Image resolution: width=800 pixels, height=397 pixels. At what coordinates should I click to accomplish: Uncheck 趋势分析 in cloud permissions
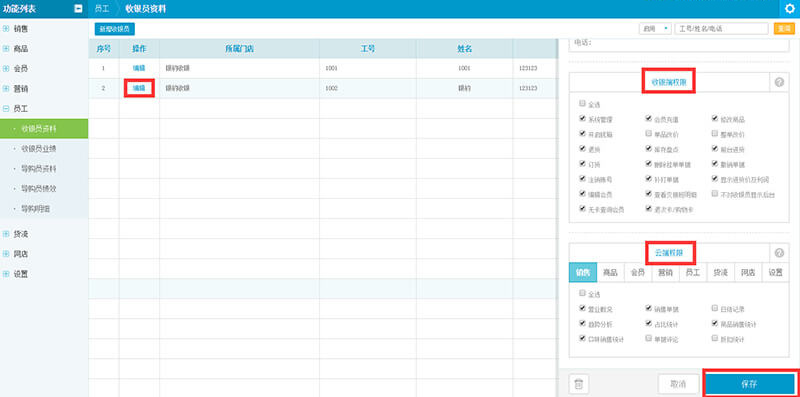coord(582,324)
